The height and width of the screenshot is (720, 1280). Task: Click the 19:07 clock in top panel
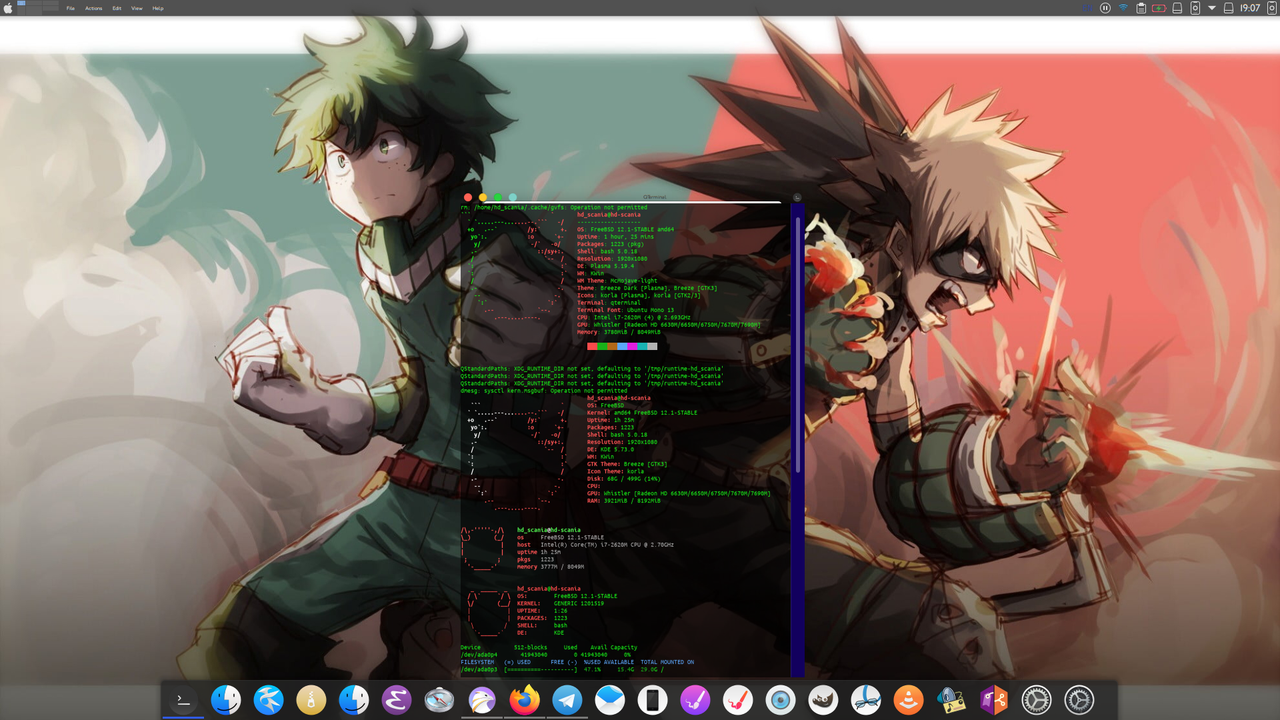[x=1249, y=8]
